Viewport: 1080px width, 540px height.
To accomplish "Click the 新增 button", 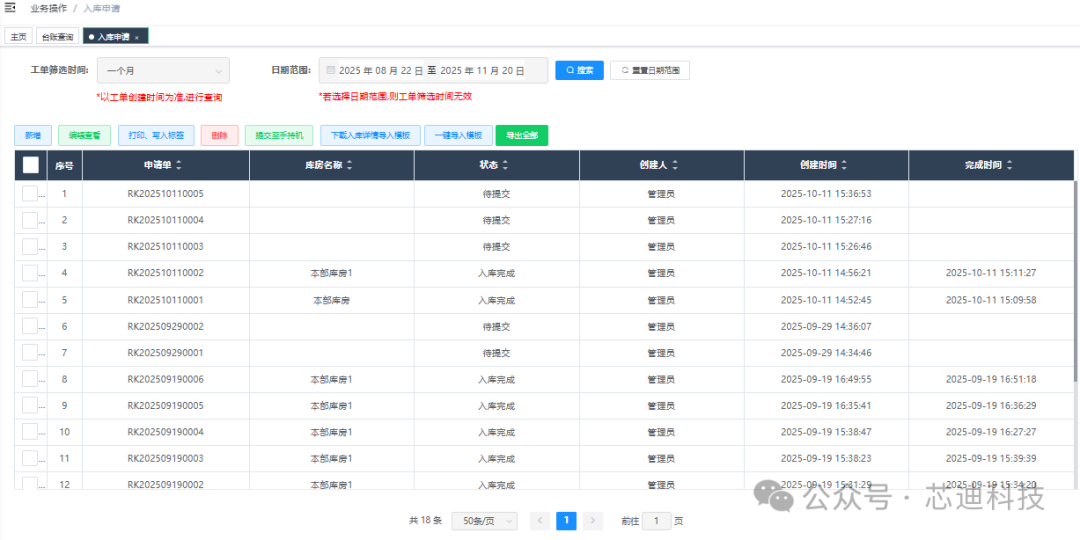I will pyautogui.click(x=32, y=136).
